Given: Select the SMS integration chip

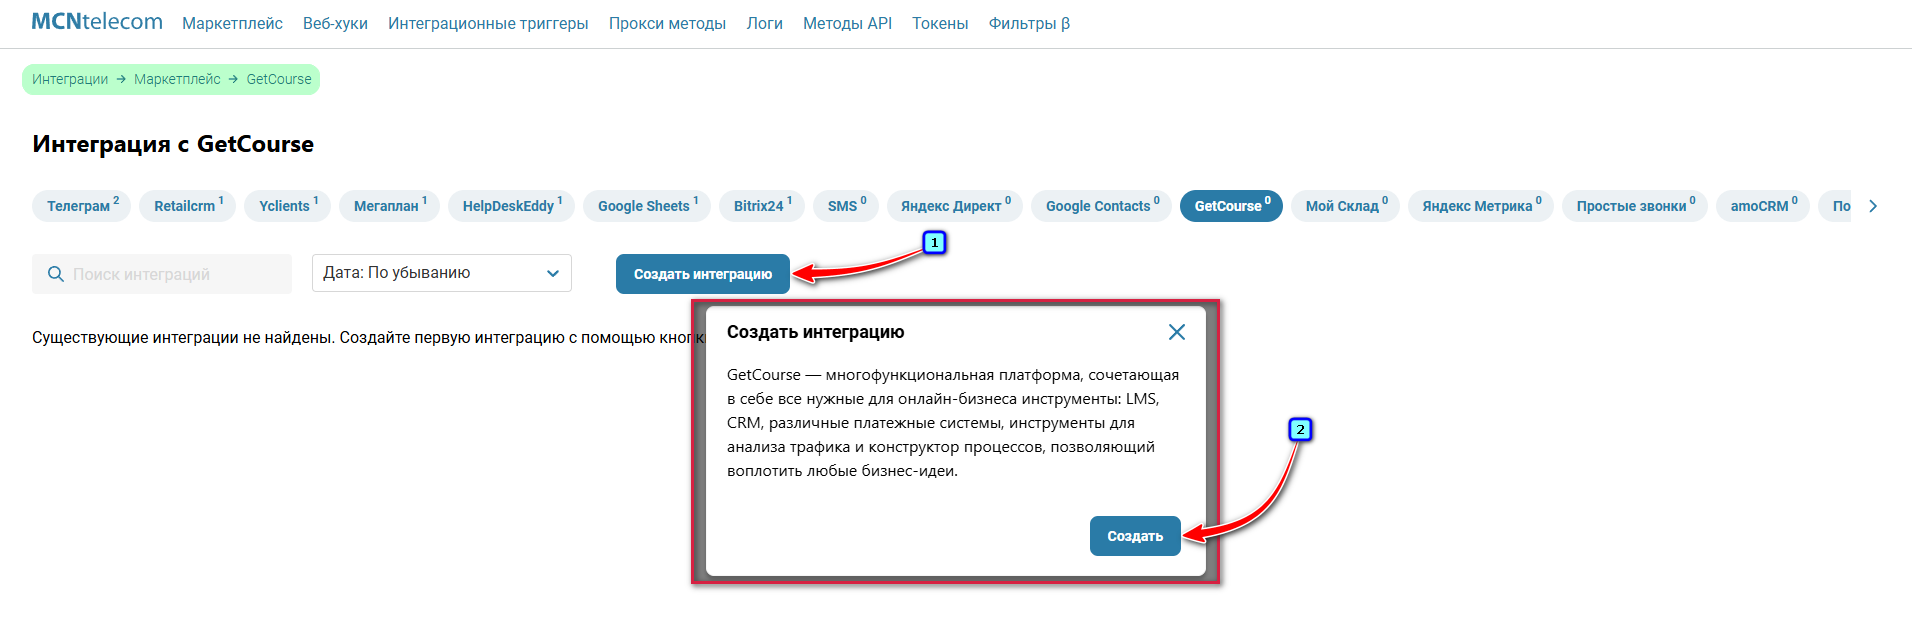Looking at the screenshot, I should click(x=846, y=206).
